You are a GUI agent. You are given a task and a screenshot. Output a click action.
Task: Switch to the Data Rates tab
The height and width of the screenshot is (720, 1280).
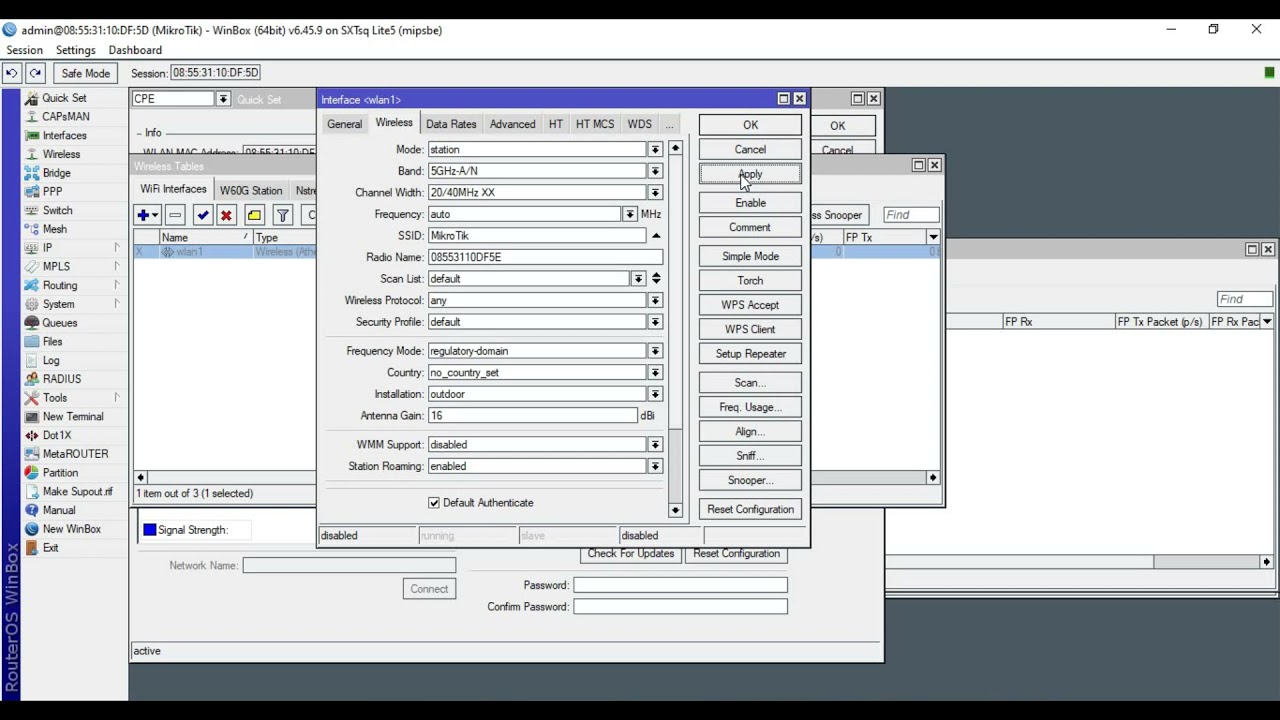pyautogui.click(x=451, y=124)
